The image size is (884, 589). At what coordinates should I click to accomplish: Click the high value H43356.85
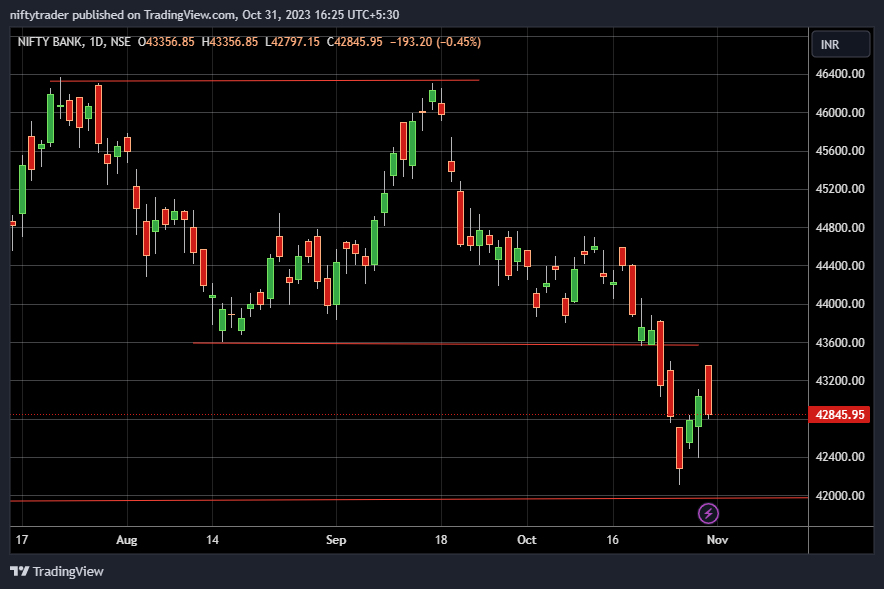click(229, 42)
